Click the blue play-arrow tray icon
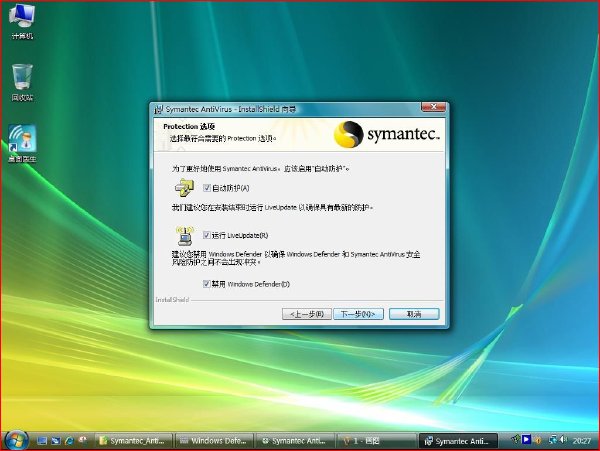600x451 pixels. tap(527, 440)
